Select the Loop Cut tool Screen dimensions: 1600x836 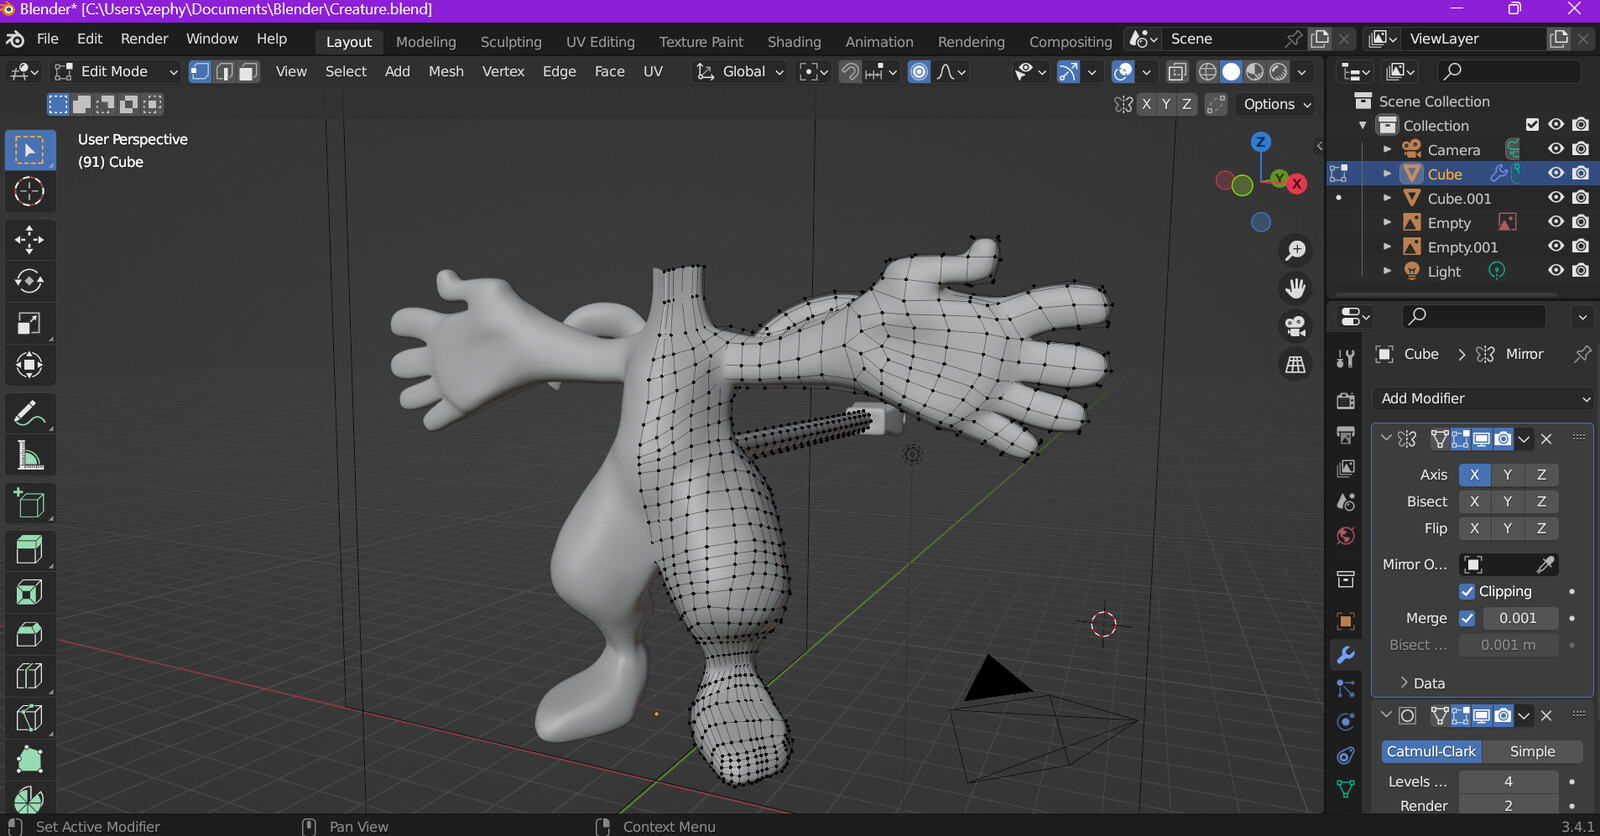pyautogui.click(x=30, y=676)
